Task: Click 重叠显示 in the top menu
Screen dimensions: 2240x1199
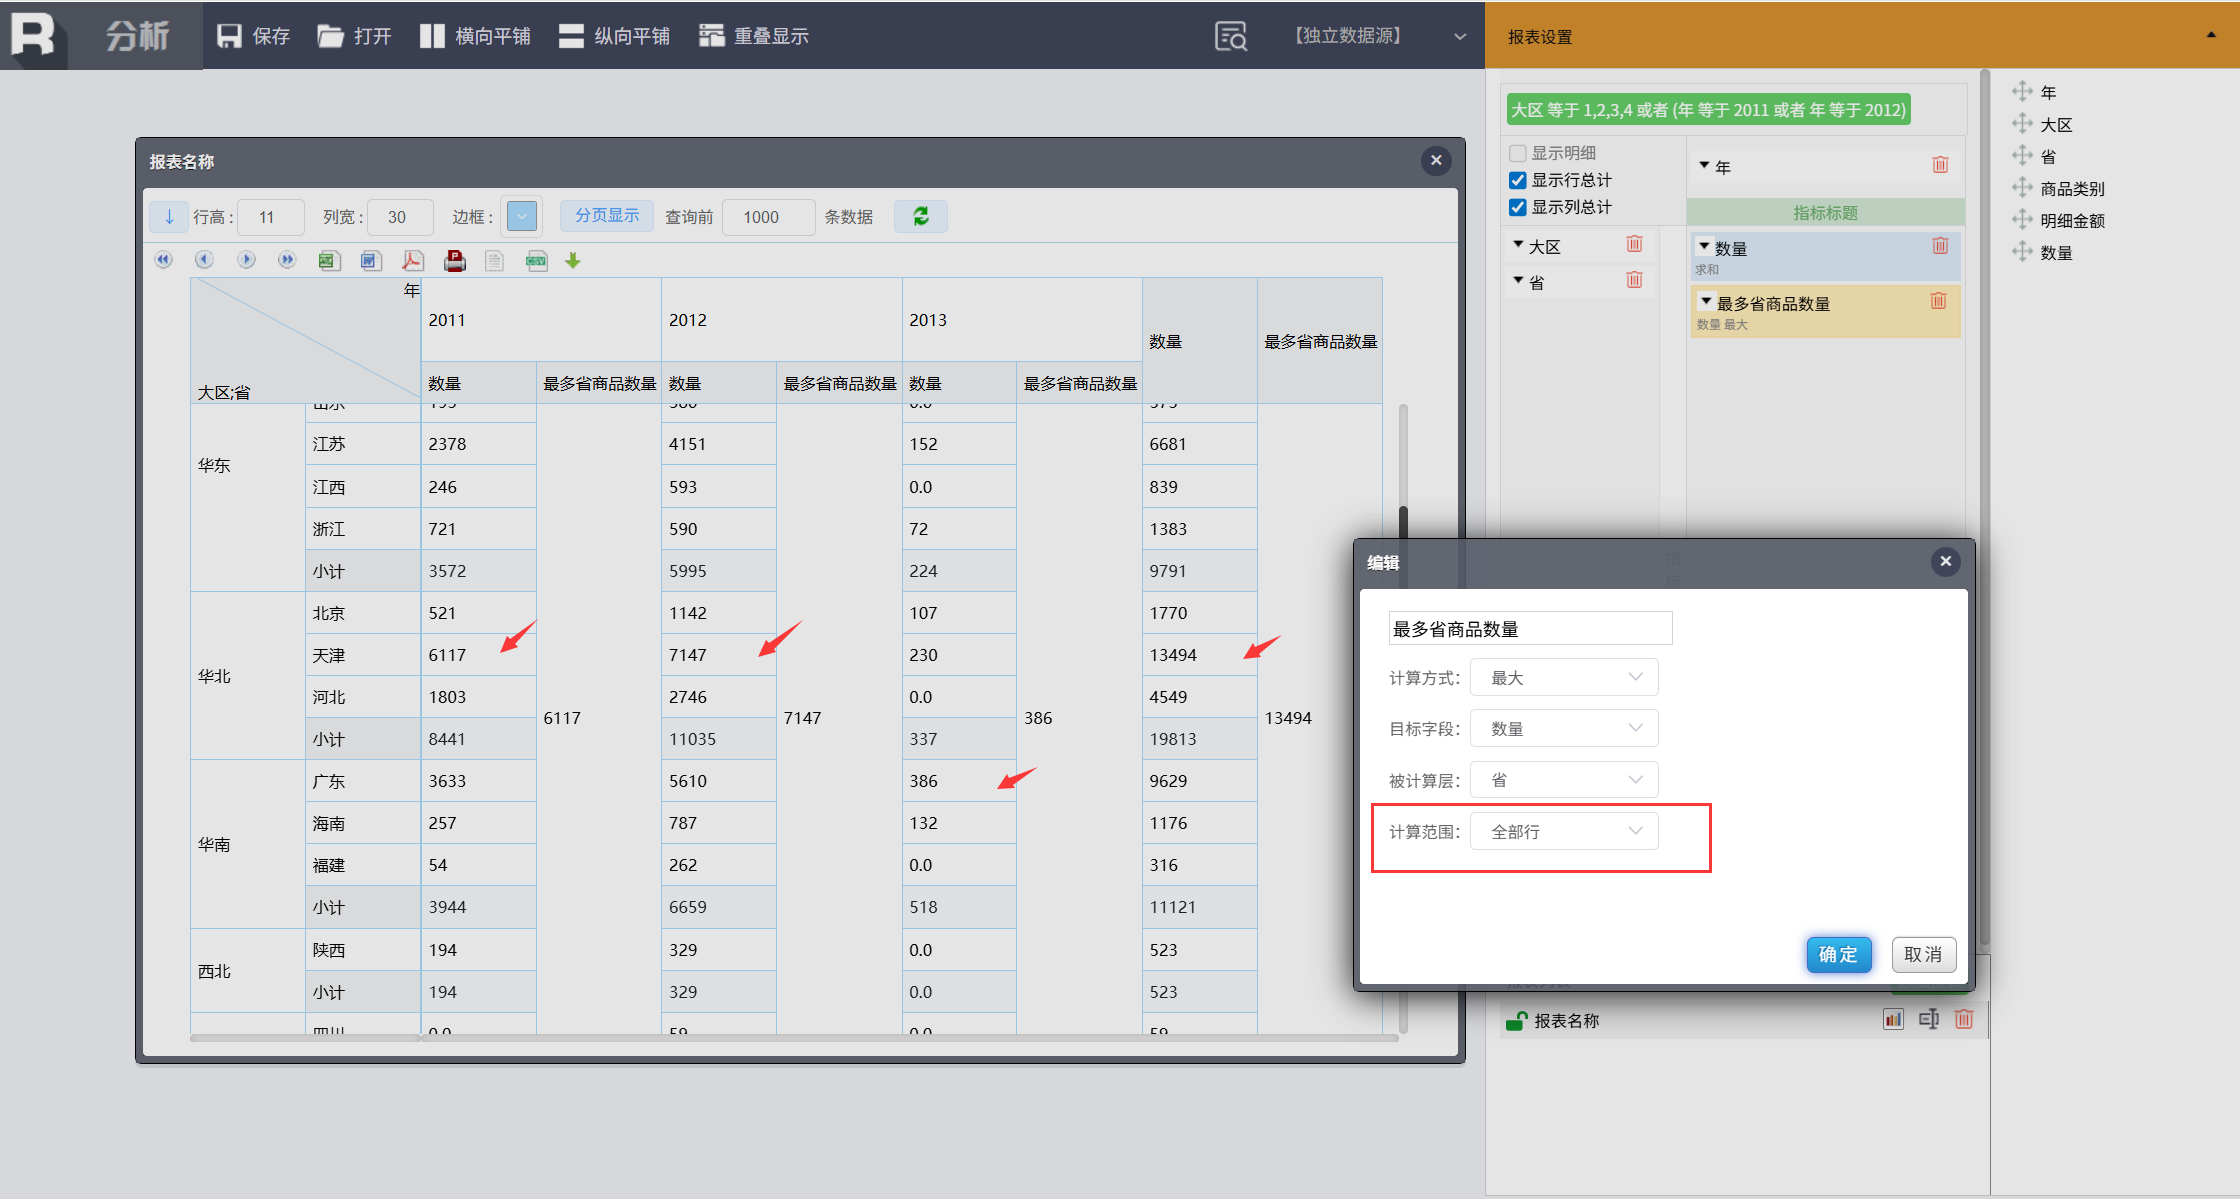Action: tap(754, 36)
